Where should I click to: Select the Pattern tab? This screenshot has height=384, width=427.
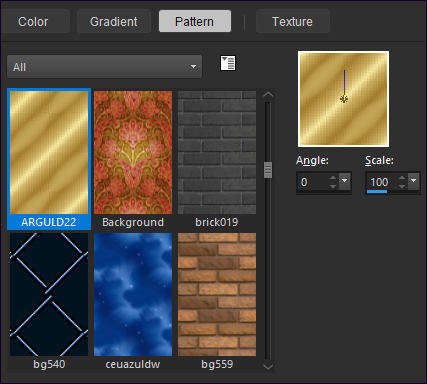coord(195,22)
